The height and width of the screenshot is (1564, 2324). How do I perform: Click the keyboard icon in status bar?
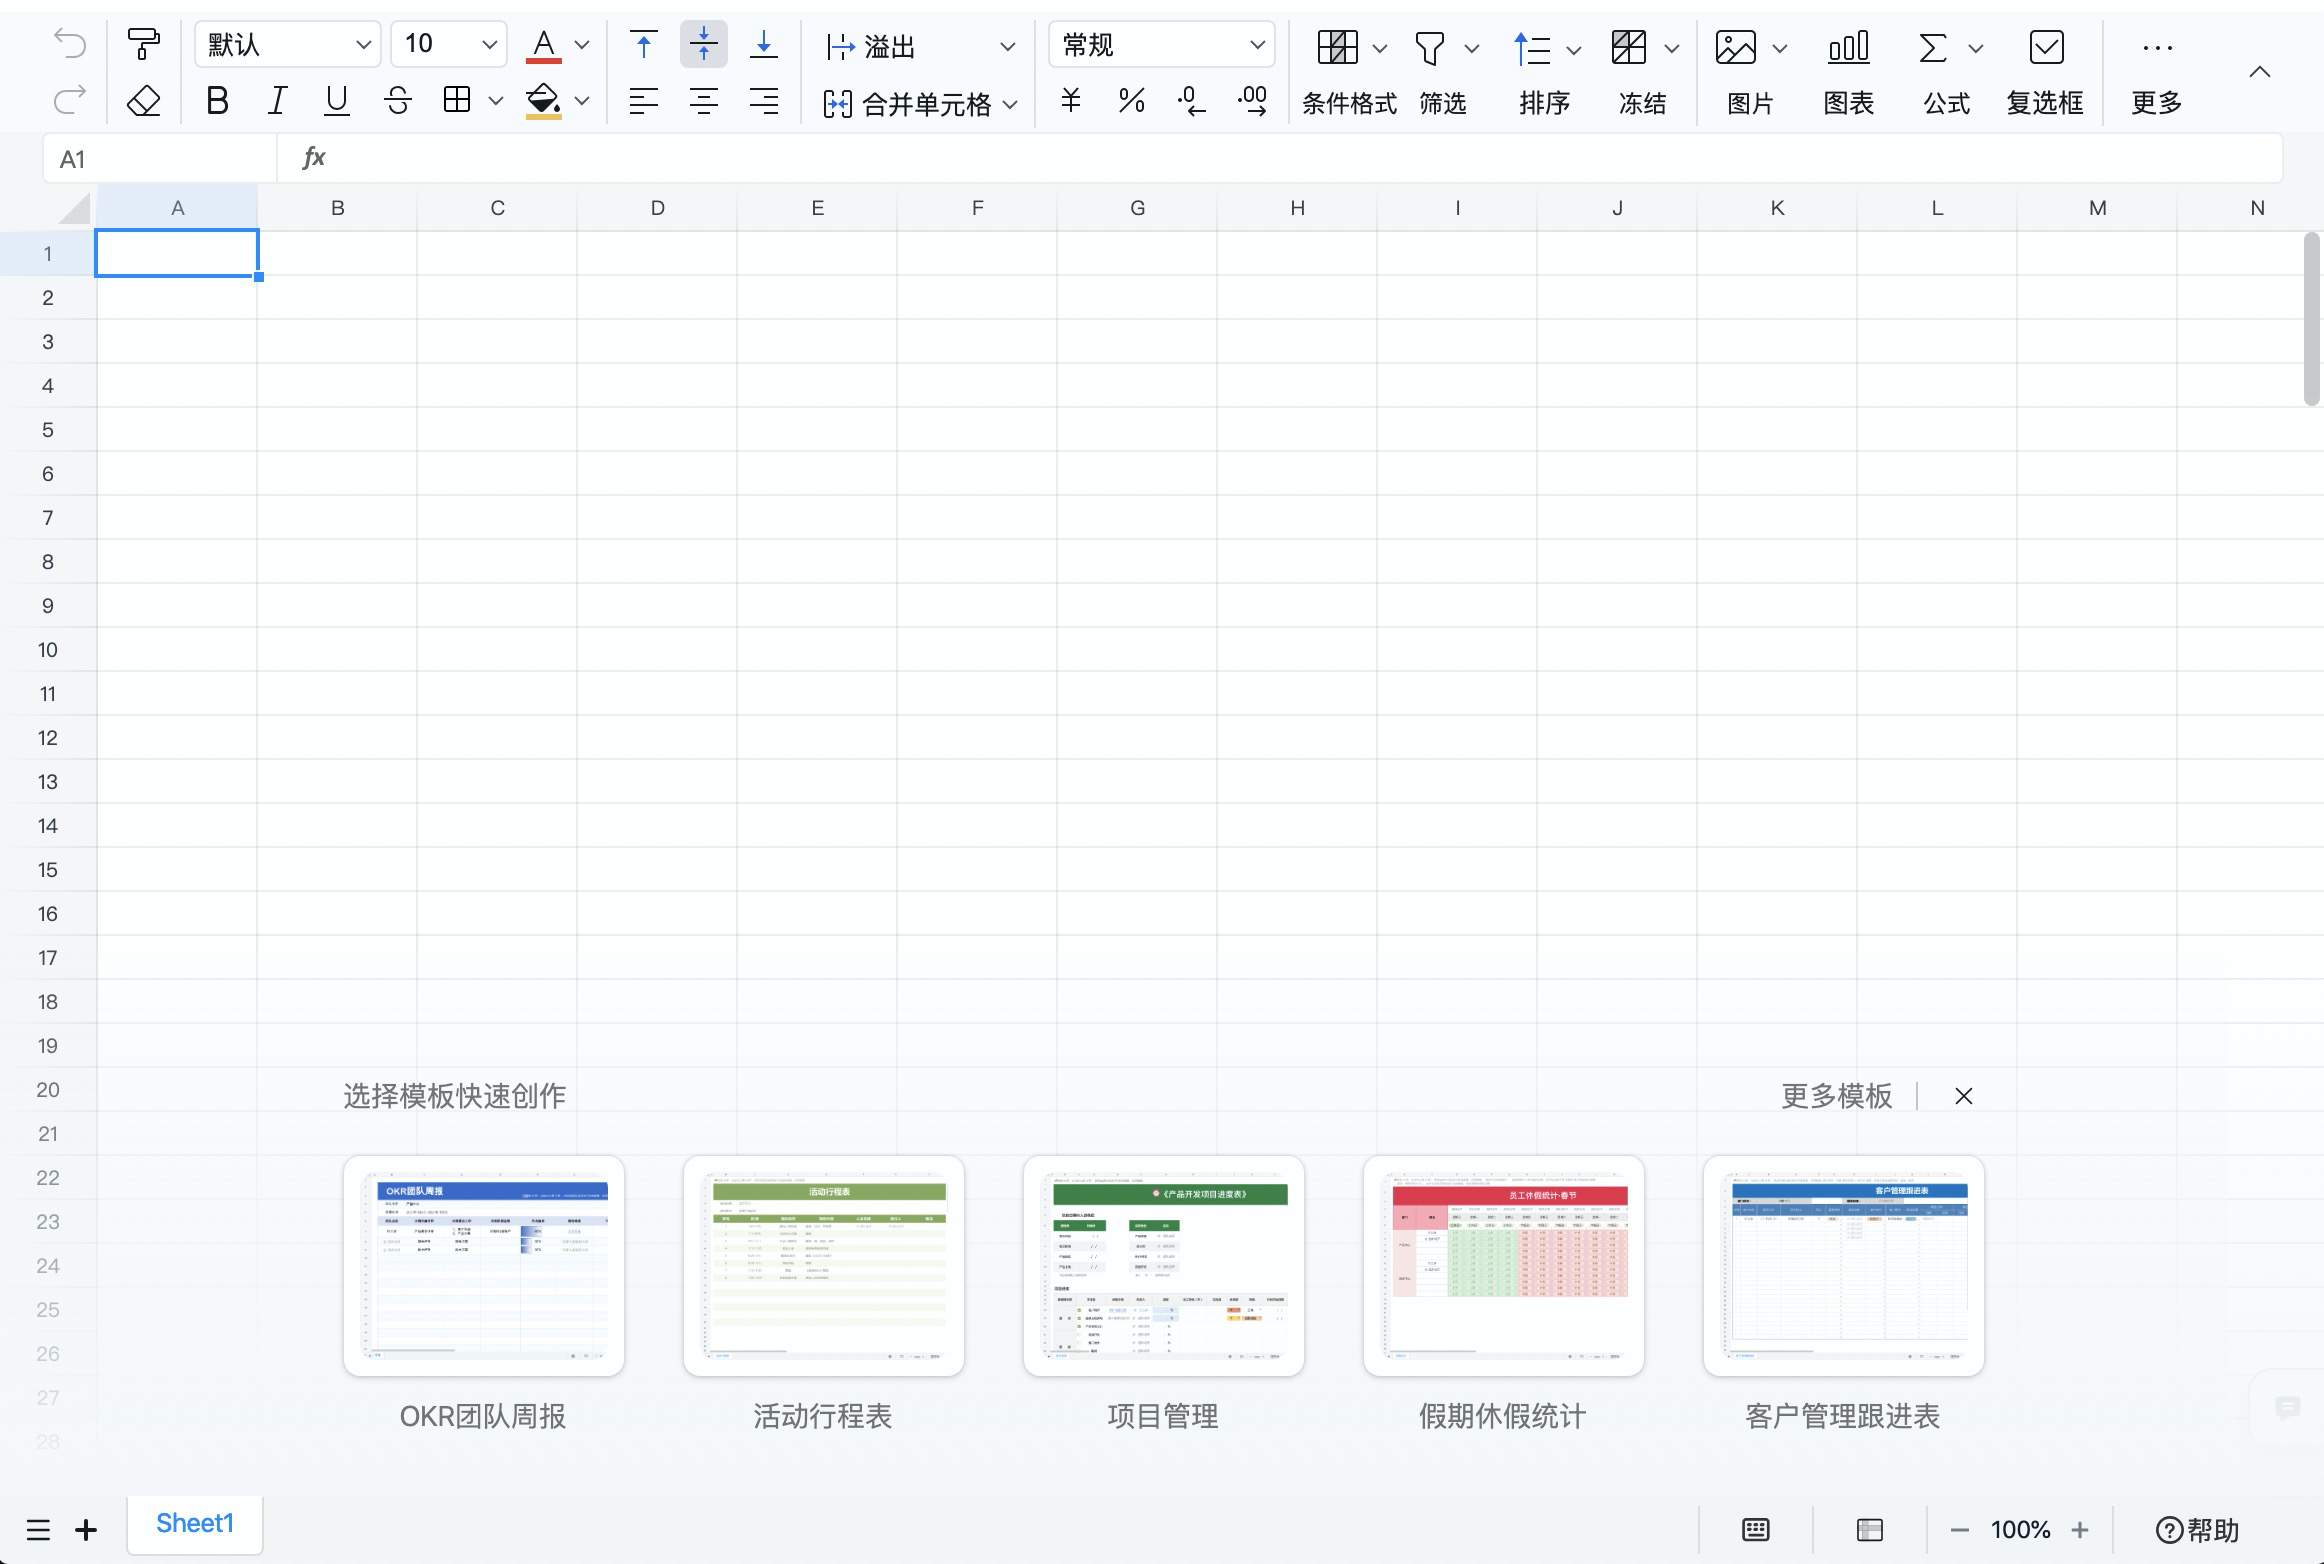[x=1756, y=1530]
